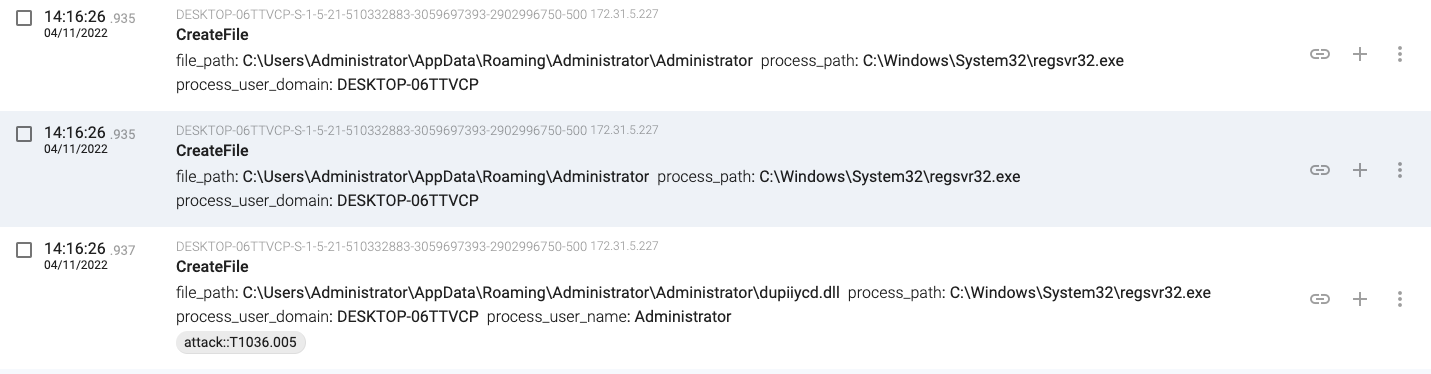Click the CreateFile title of the first event

coord(212,35)
